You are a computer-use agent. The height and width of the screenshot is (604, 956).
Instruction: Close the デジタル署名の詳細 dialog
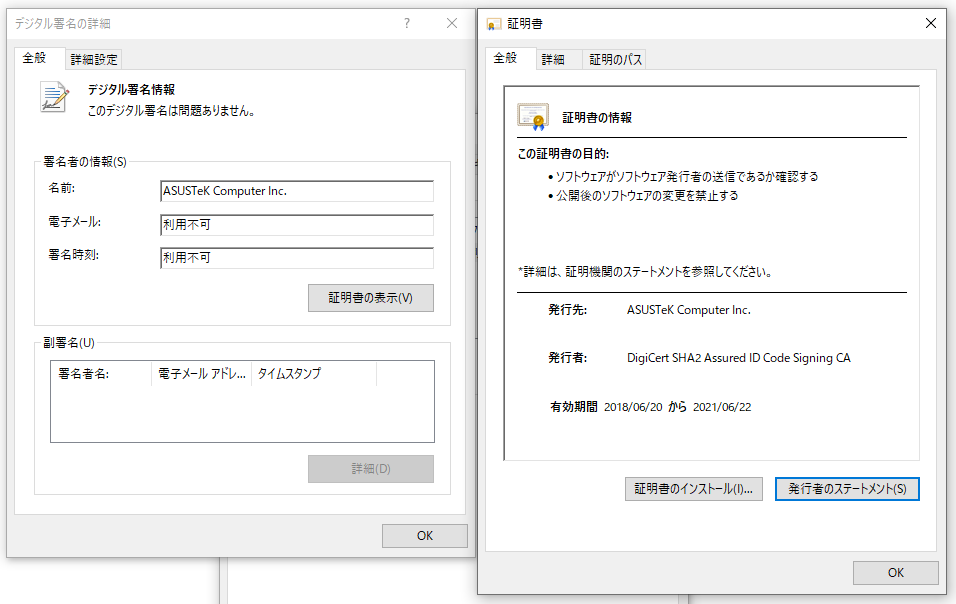click(x=452, y=23)
